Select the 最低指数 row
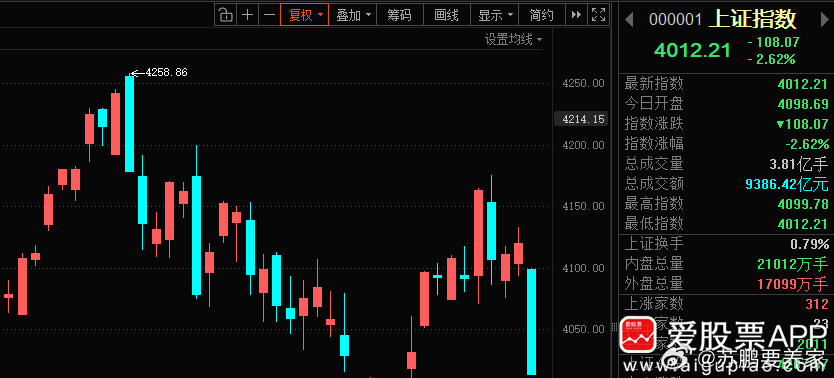The image size is (834, 378). click(726, 224)
